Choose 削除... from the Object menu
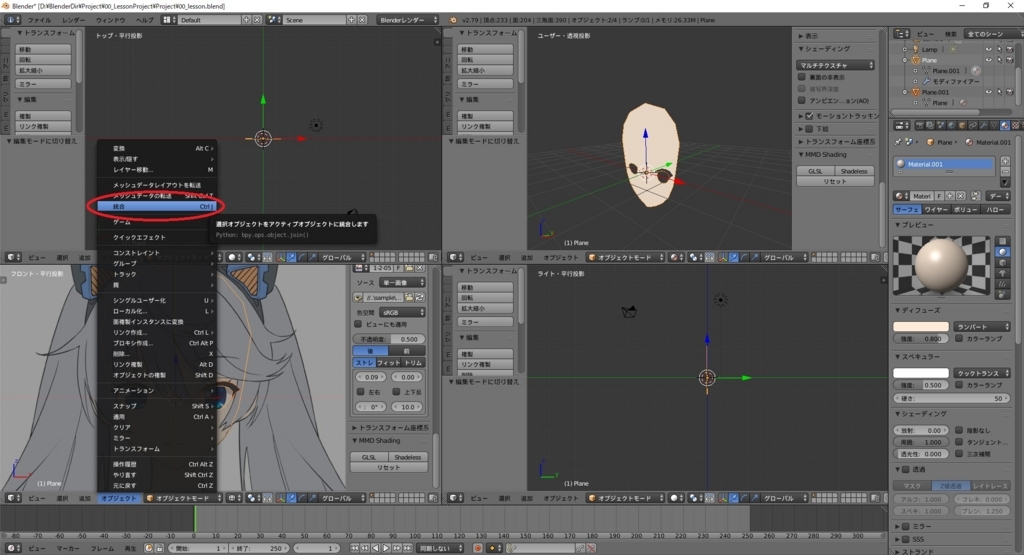The image size is (1024, 555). (x=157, y=354)
